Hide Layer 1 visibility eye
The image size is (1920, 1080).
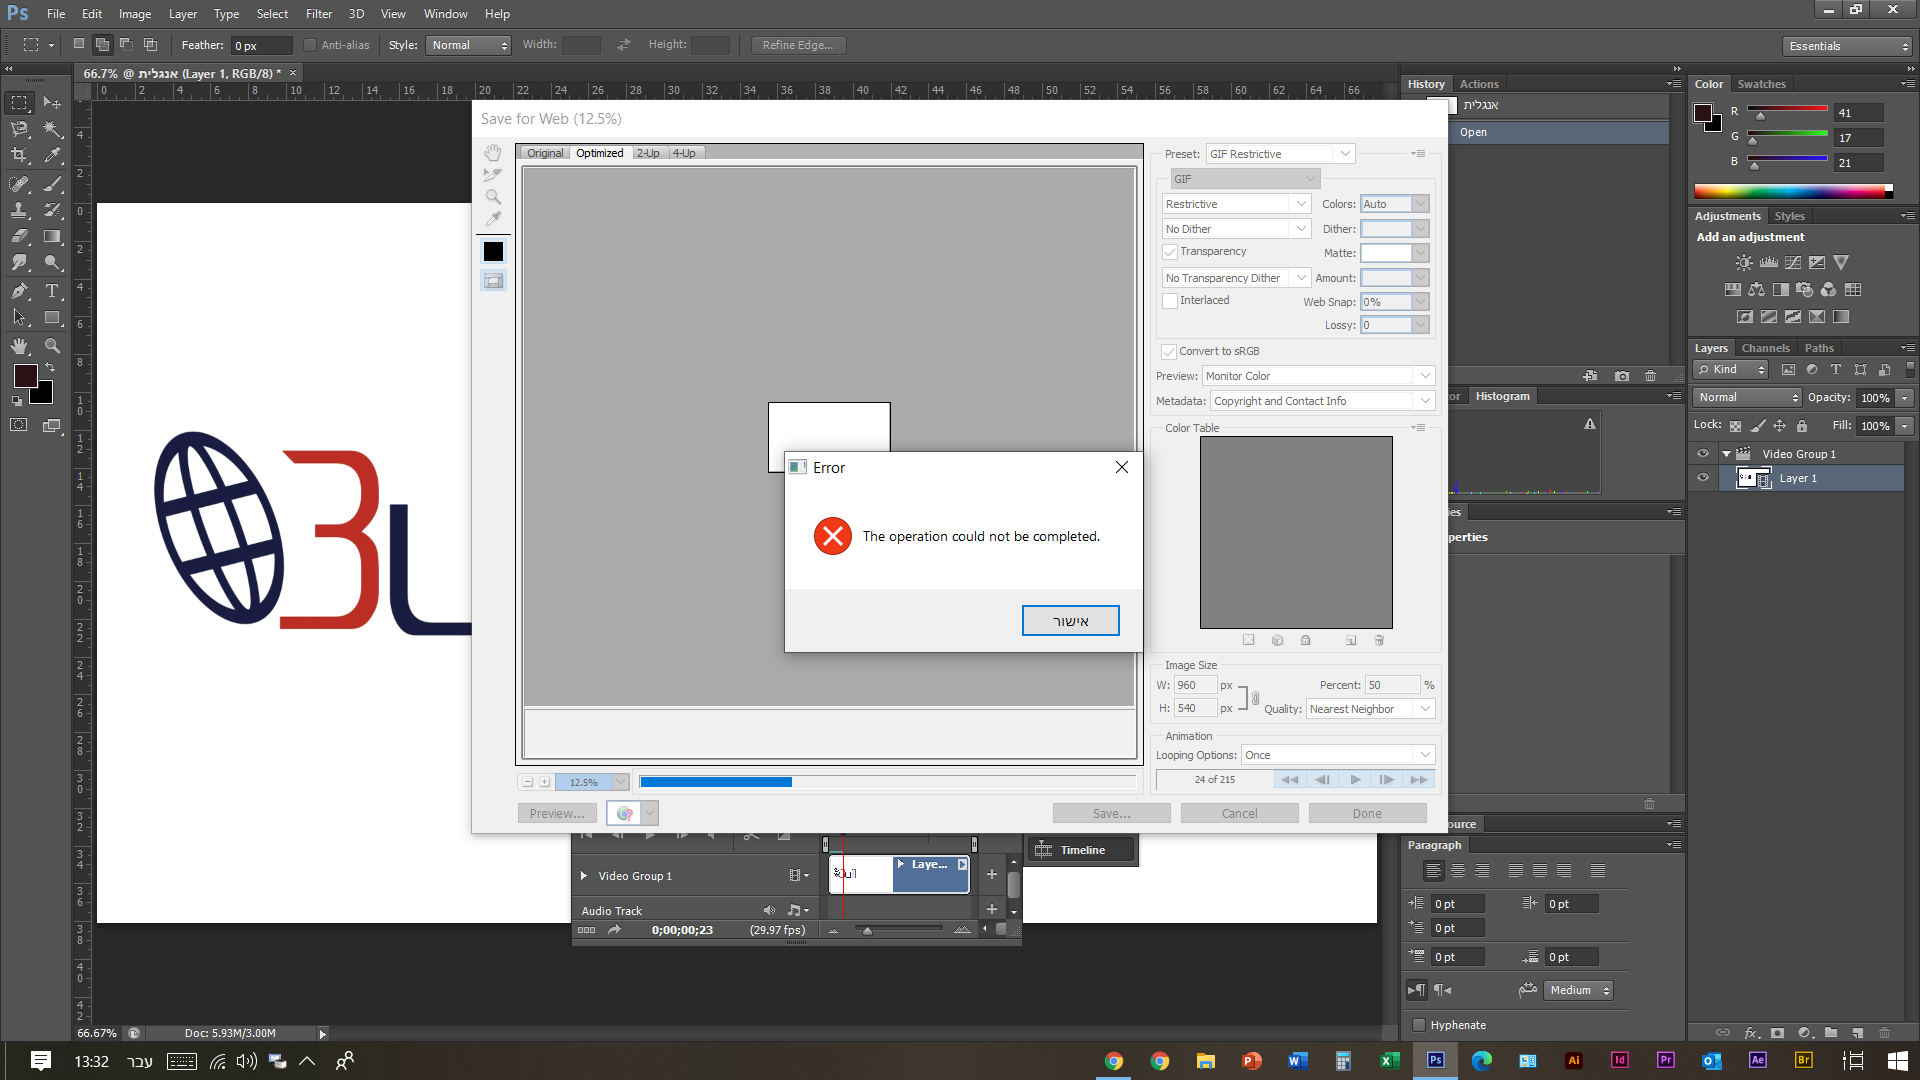coord(1703,478)
